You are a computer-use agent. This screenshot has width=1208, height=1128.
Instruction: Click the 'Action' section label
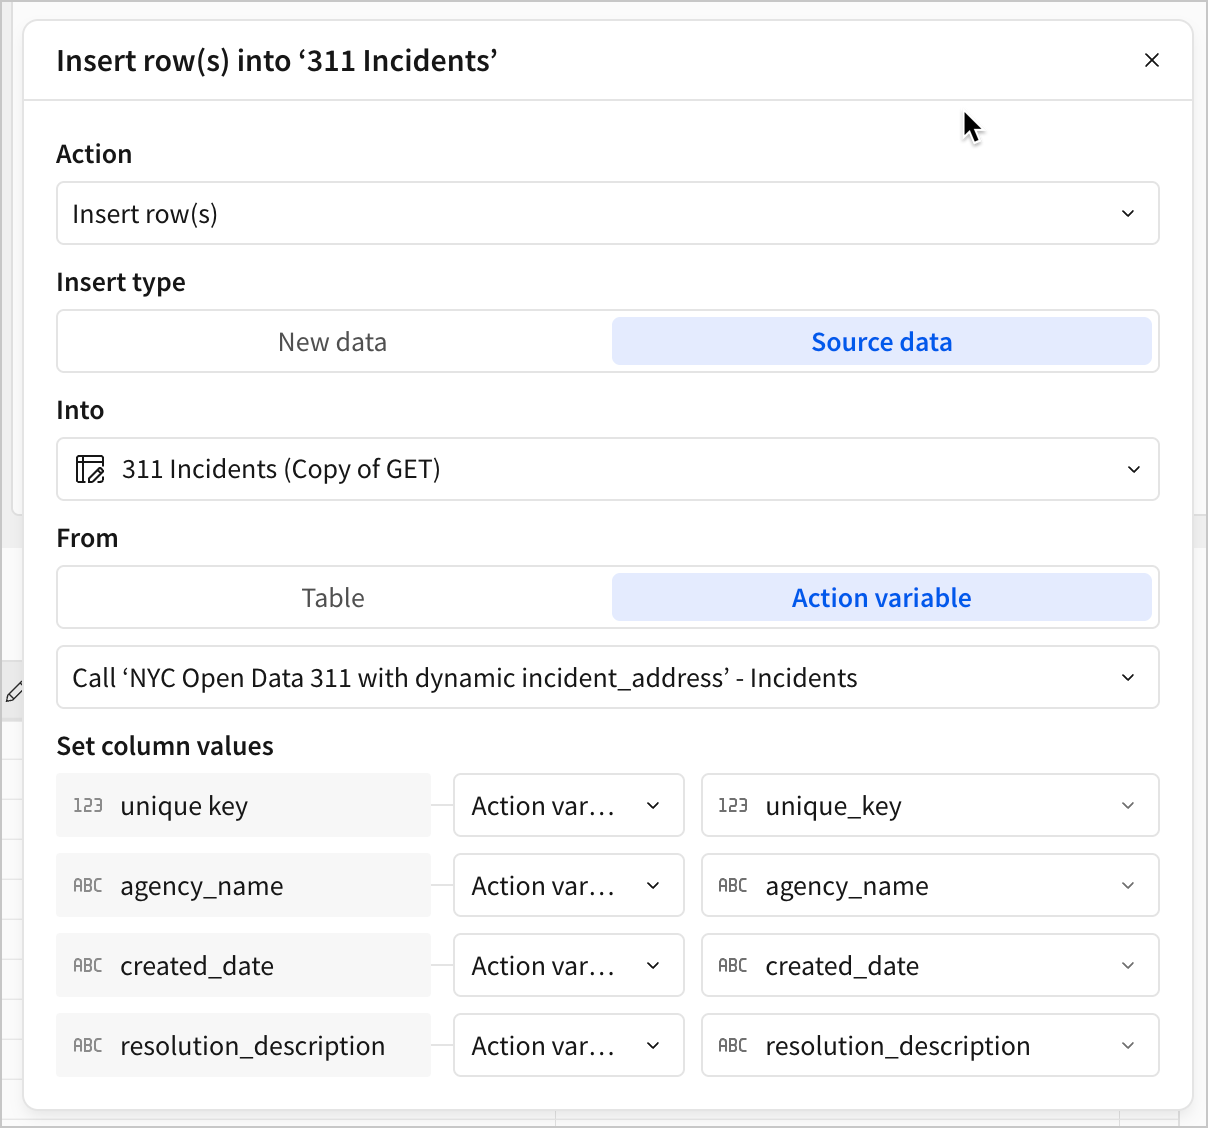[94, 154]
